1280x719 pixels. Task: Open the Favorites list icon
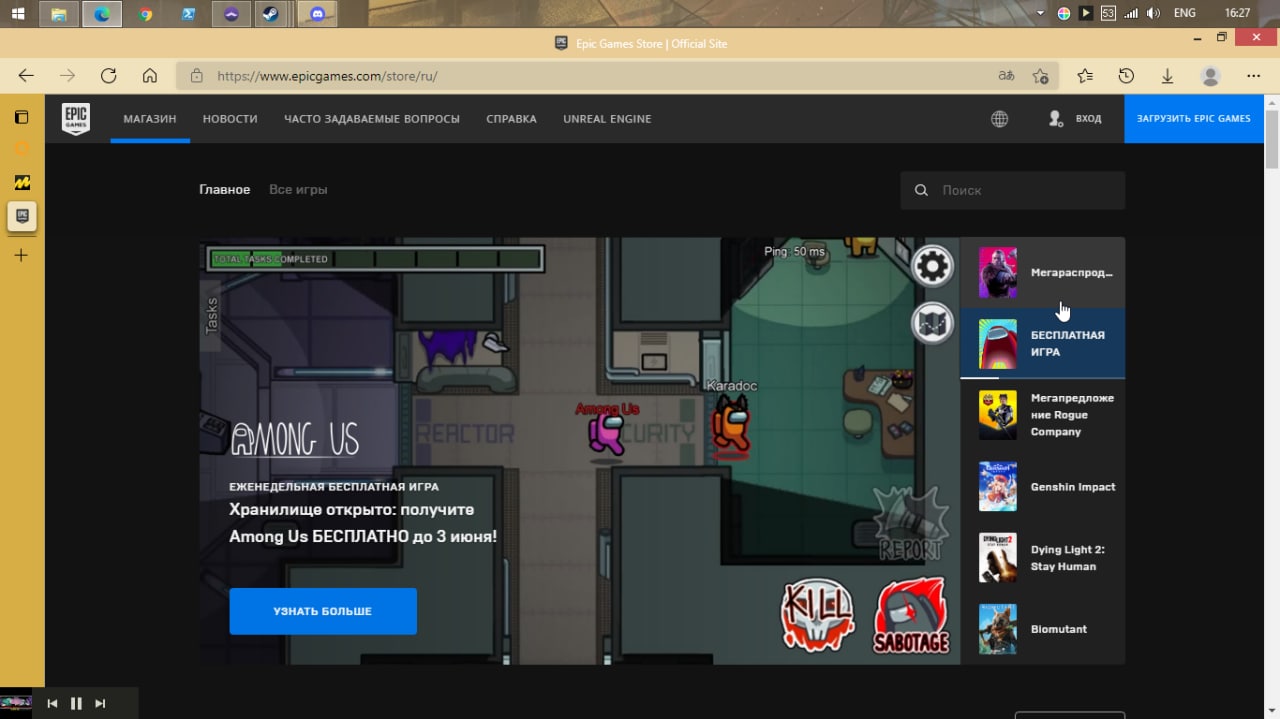(1085, 76)
